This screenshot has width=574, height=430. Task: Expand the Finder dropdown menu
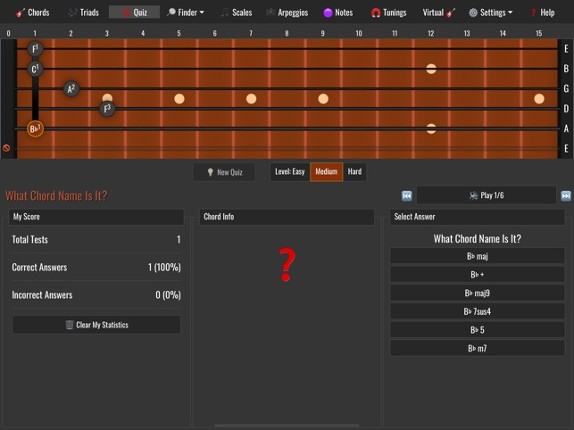pyautogui.click(x=186, y=13)
